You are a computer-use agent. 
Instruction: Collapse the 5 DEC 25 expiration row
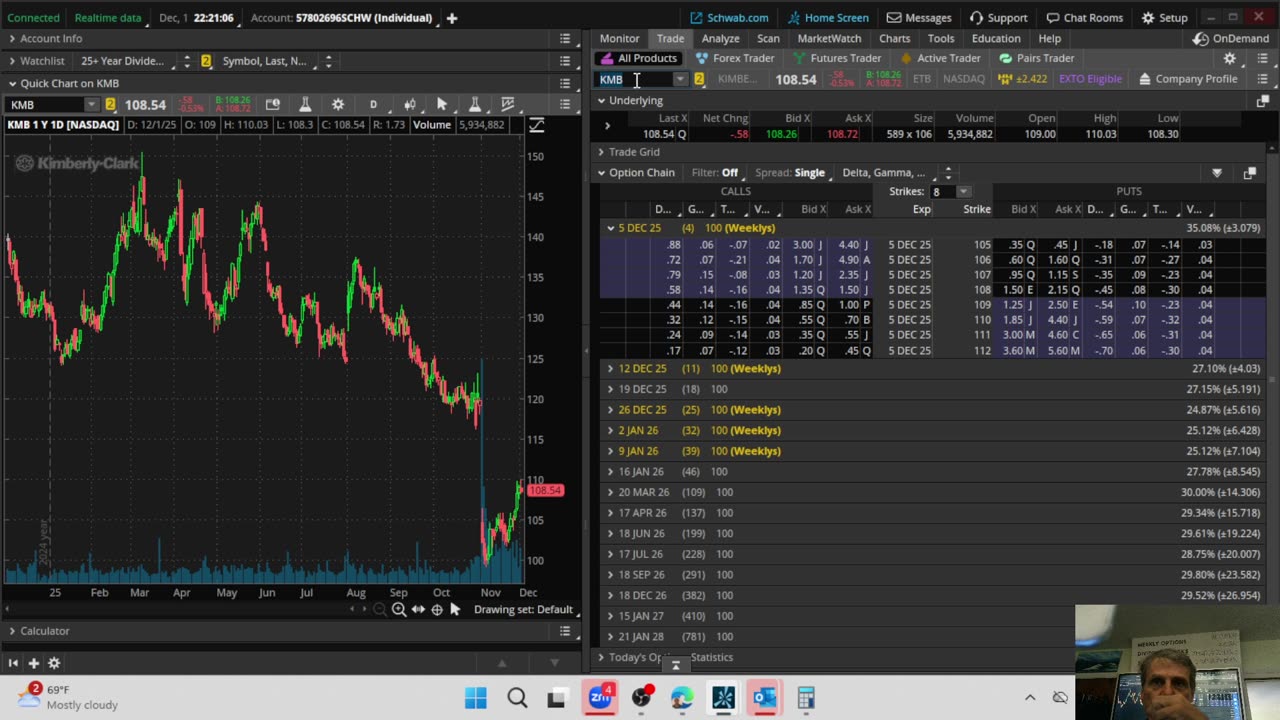[611, 228]
